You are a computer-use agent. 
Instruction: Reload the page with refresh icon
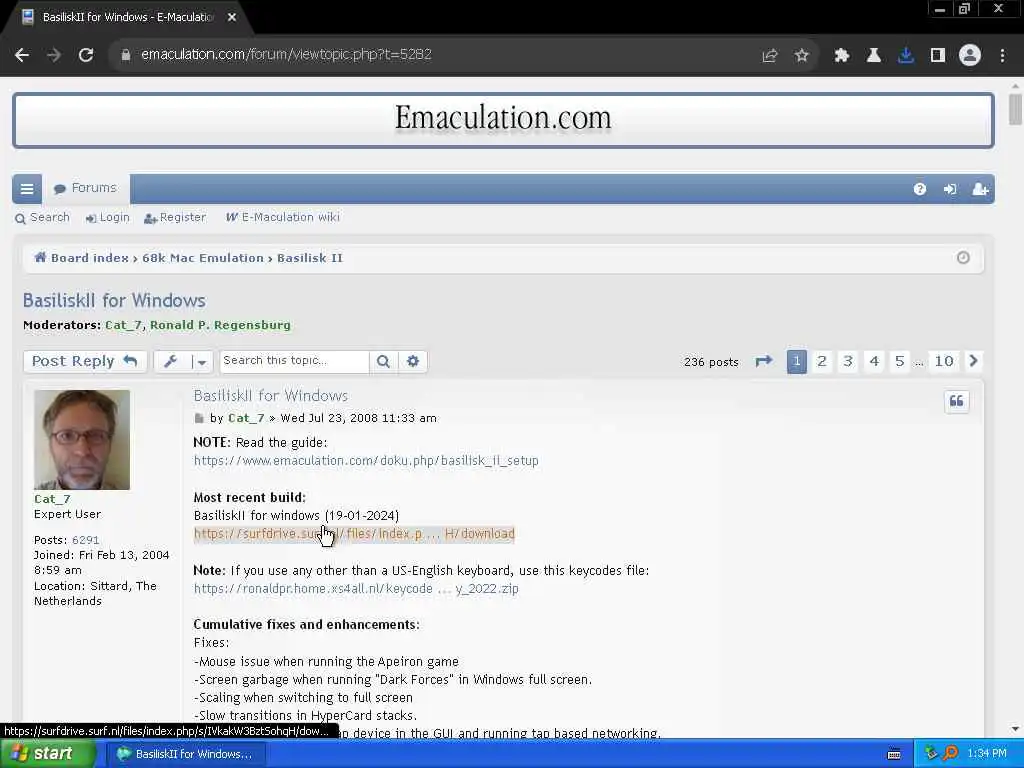coord(86,55)
